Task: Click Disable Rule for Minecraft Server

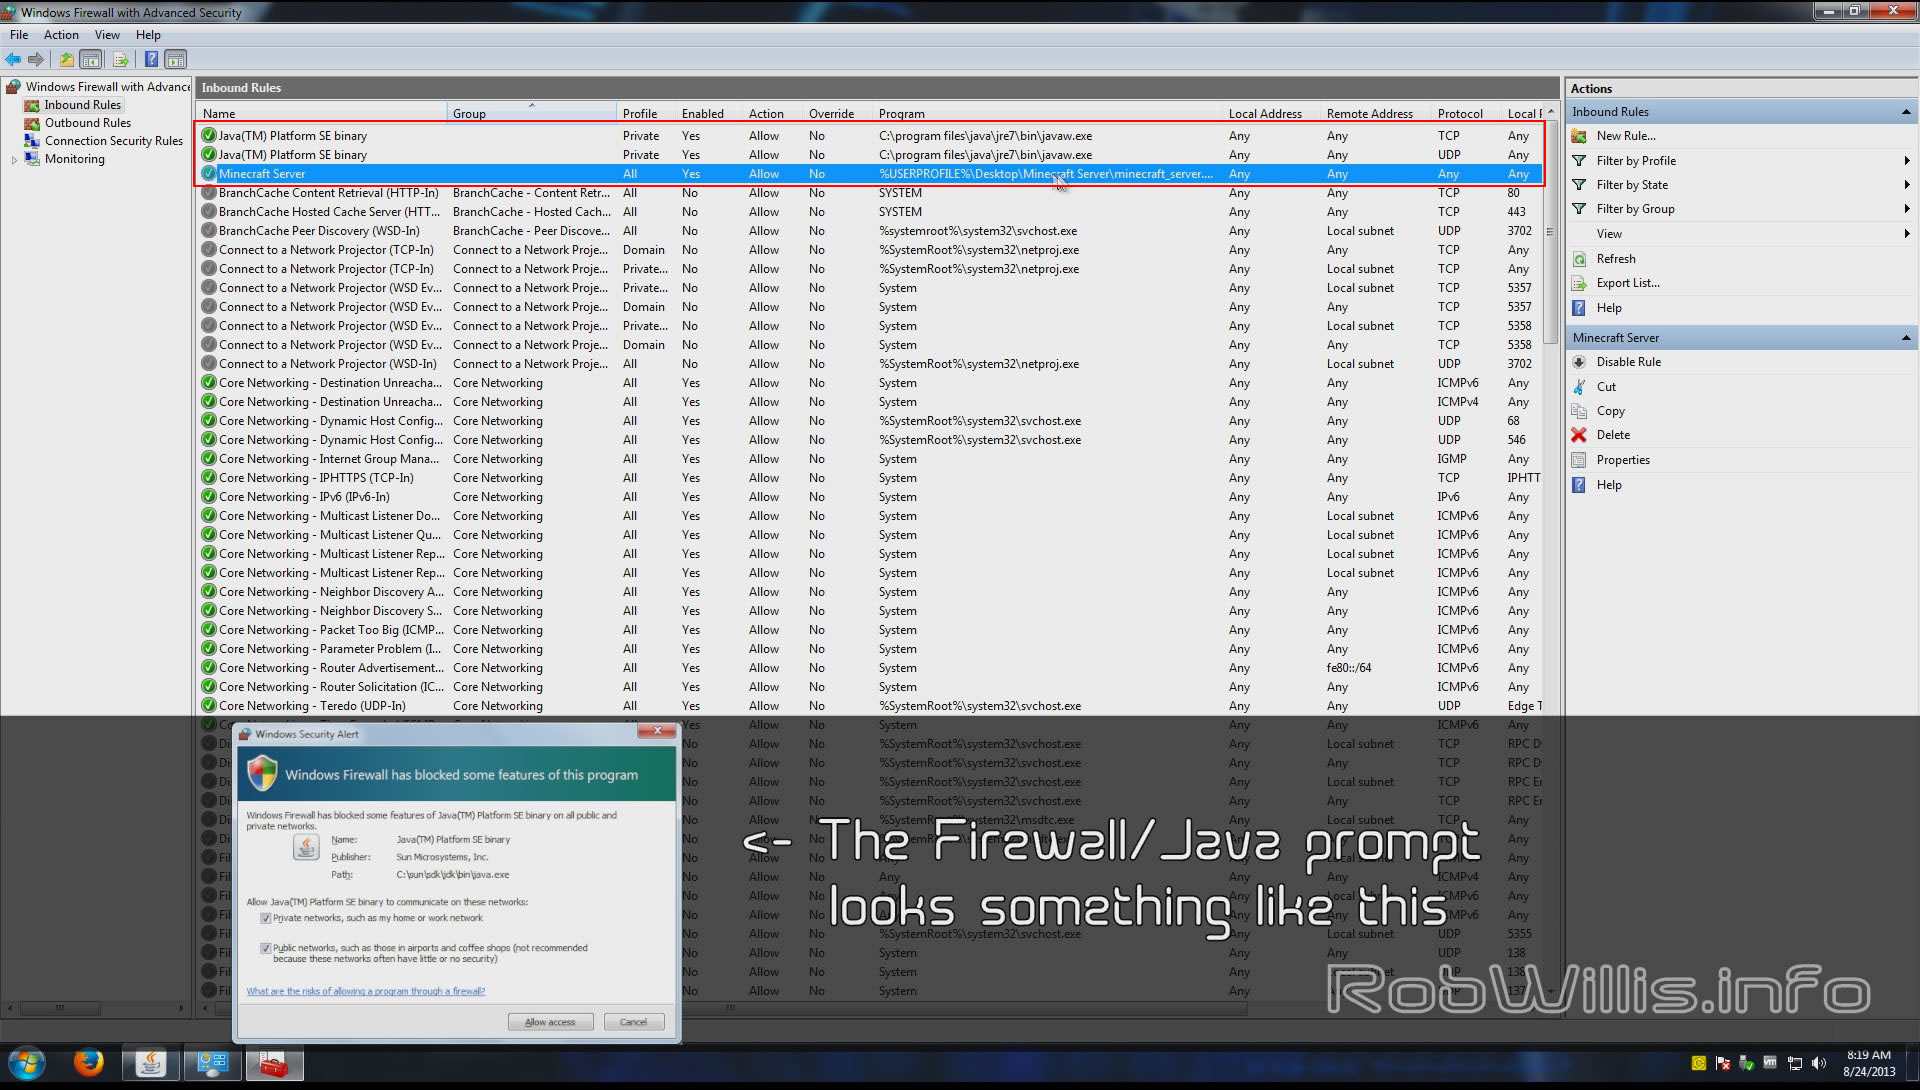Action: pos(1627,362)
